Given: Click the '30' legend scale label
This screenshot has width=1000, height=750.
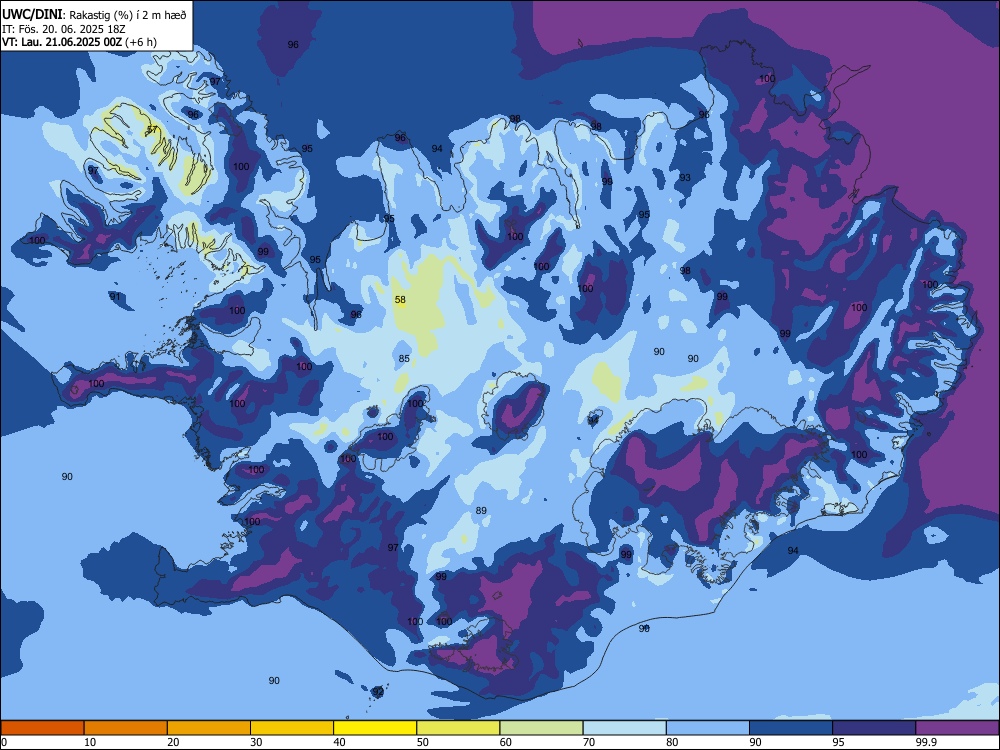Looking at the screenshot, I should (256, 742).
